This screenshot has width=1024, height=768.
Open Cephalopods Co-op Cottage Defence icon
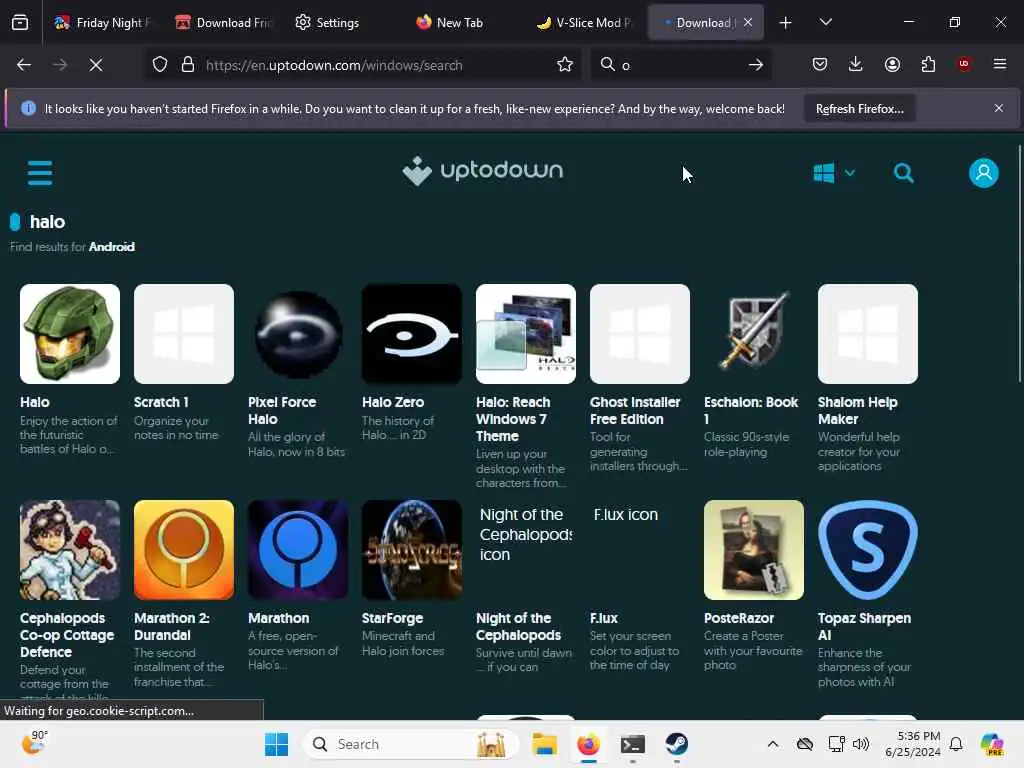pyautogui.click(x=70, y=550)
